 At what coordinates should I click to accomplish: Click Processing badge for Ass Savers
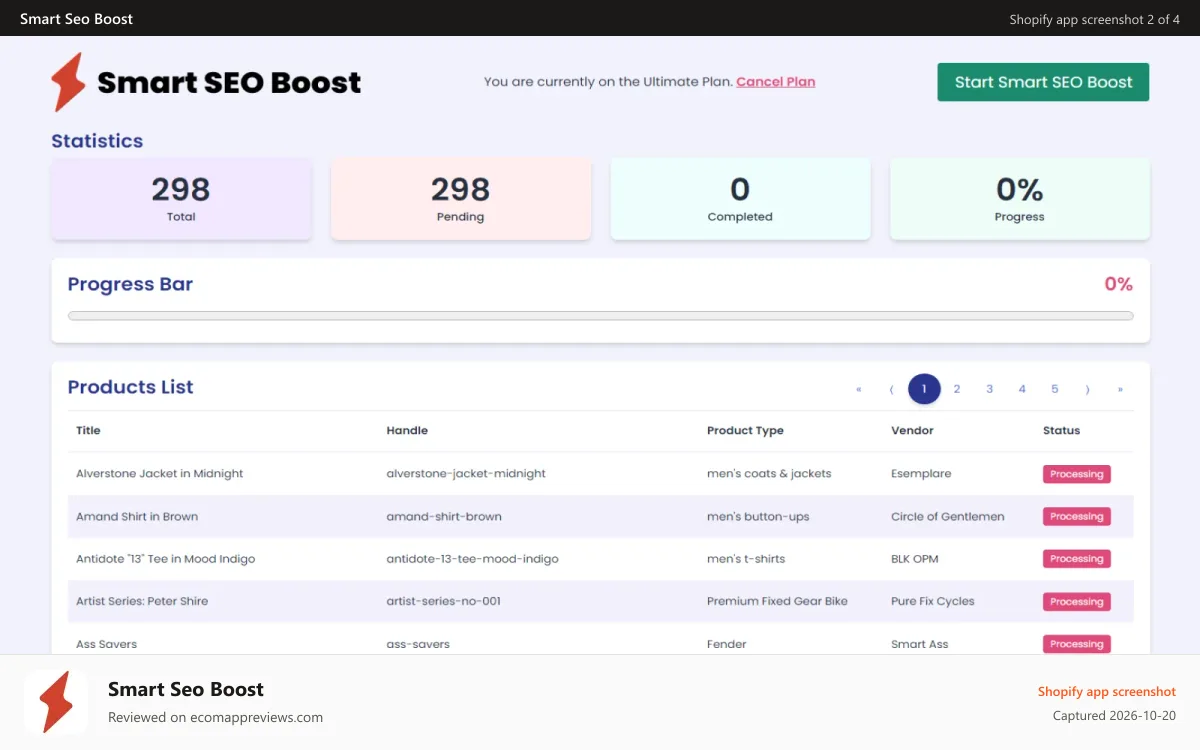tap(1077, 644)
